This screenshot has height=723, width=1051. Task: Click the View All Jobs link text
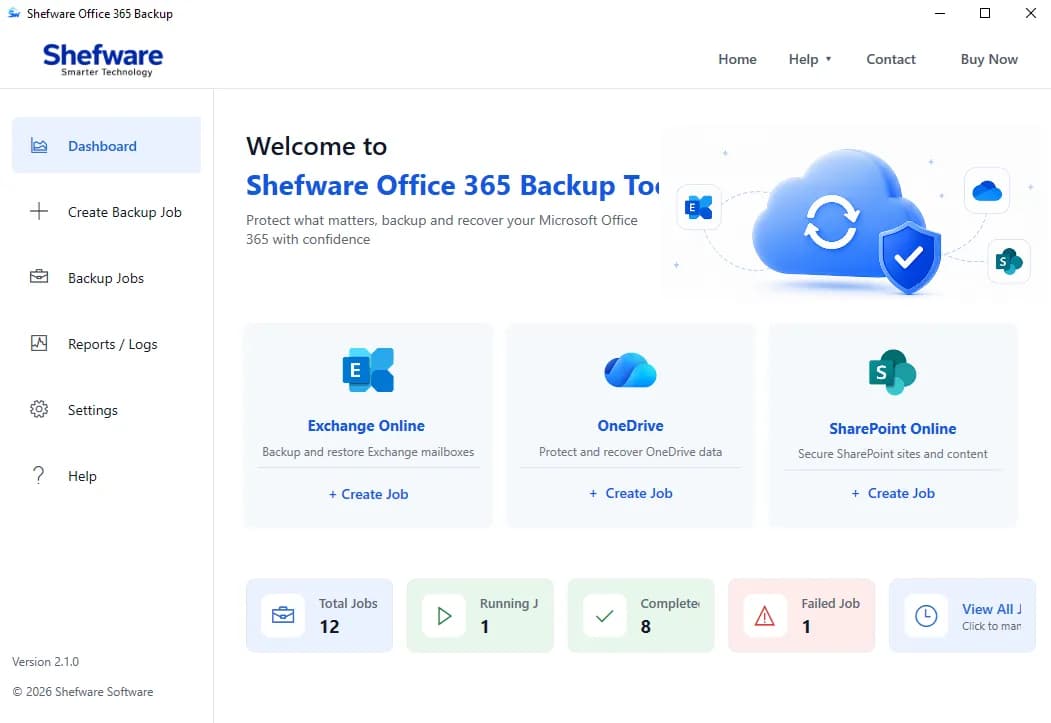991,608
